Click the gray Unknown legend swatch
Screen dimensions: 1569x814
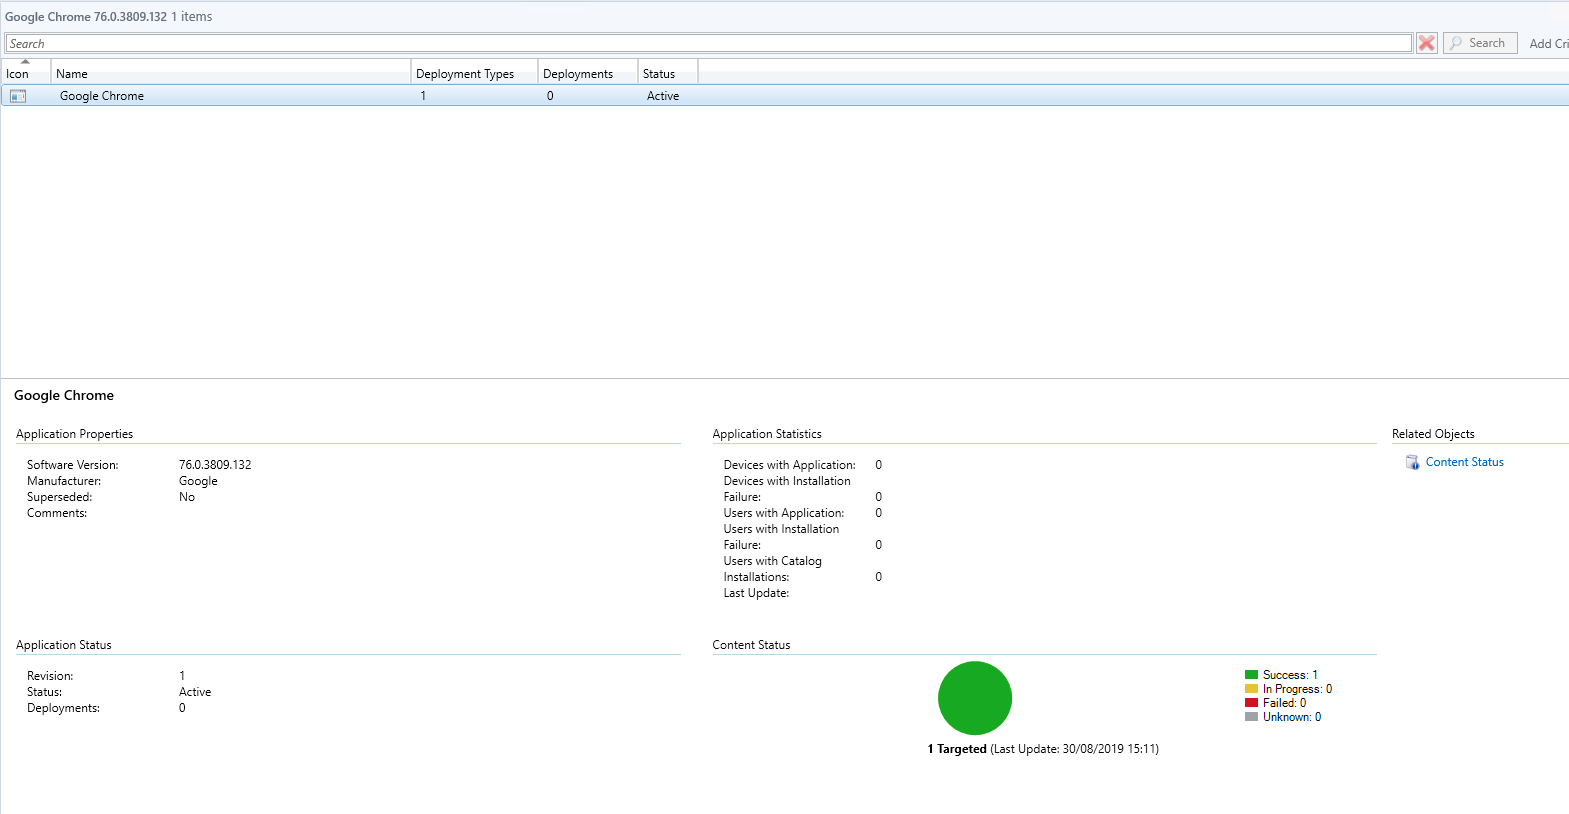coord(1251,717)
